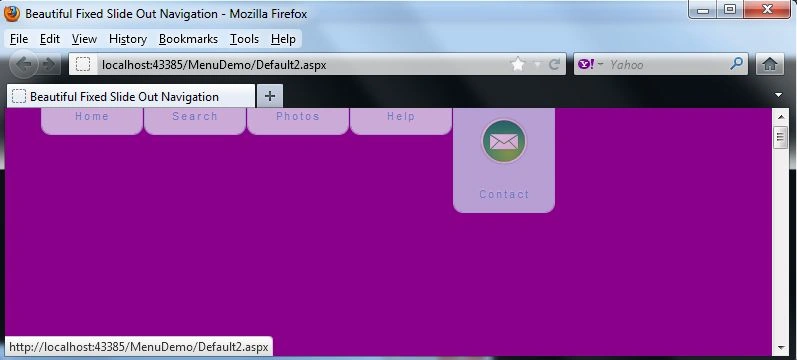
Task: Click the Search navigation item
Action: (195, 121)
